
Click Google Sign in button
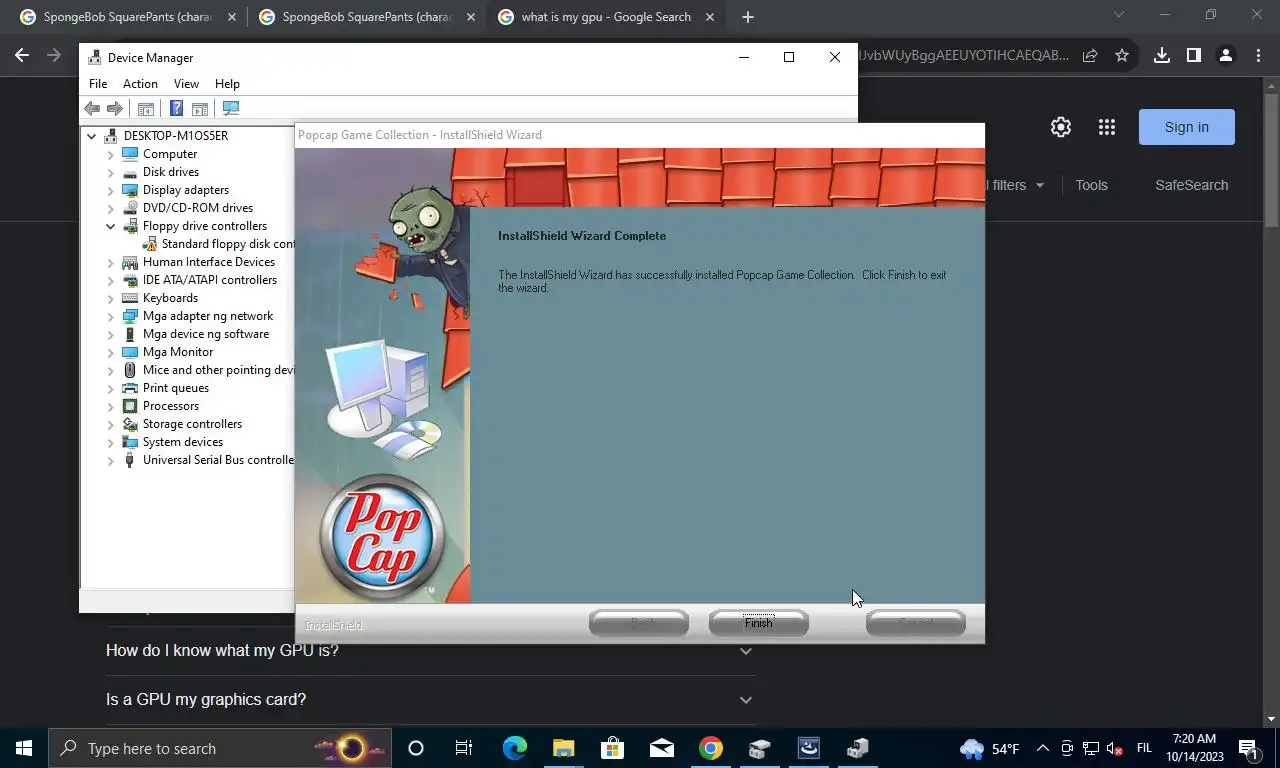[x=1187, y=127]
